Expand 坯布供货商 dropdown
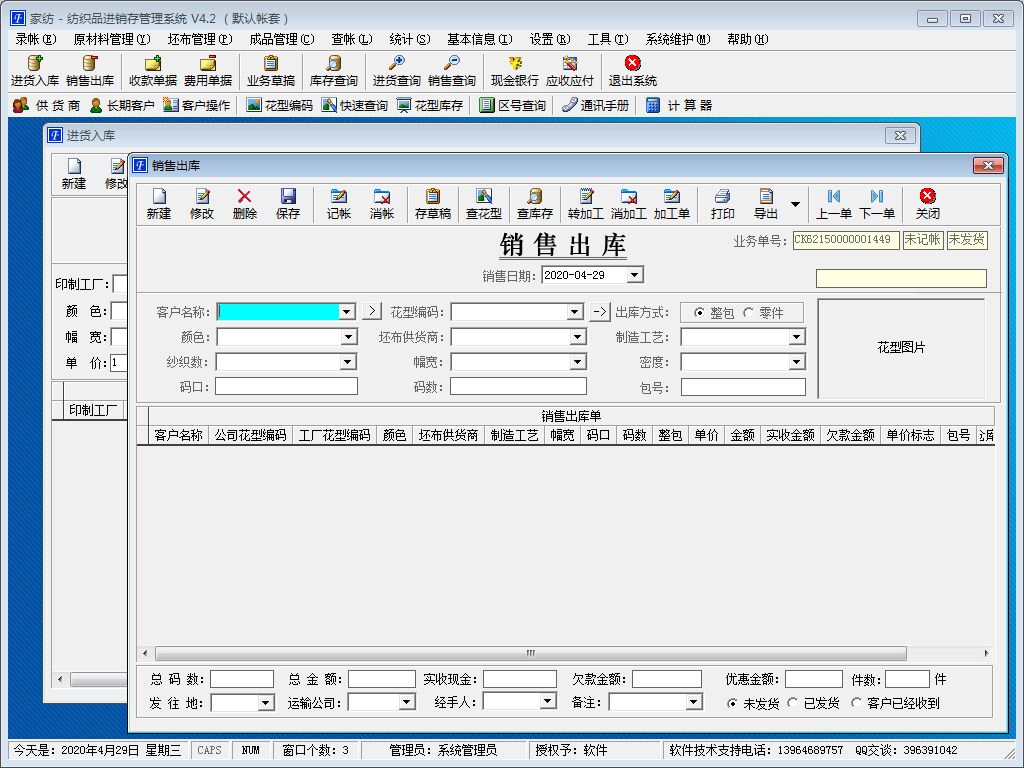Screen dimensions: 1024x768 578,337
